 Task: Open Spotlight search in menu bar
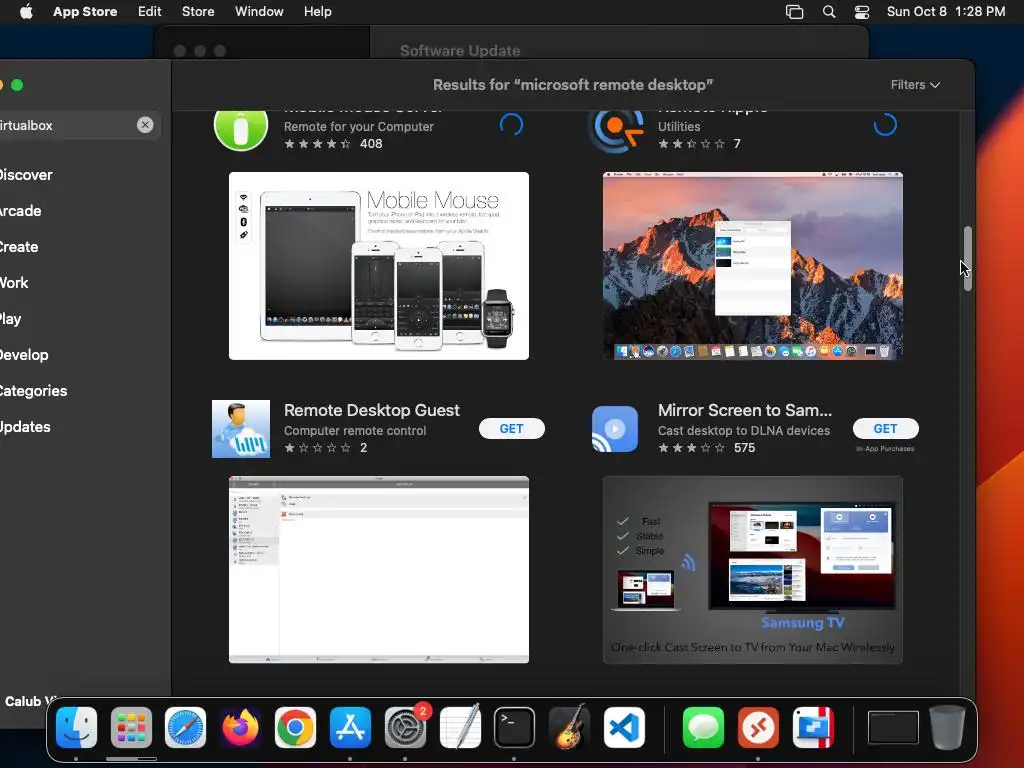[x=829, y=12]
